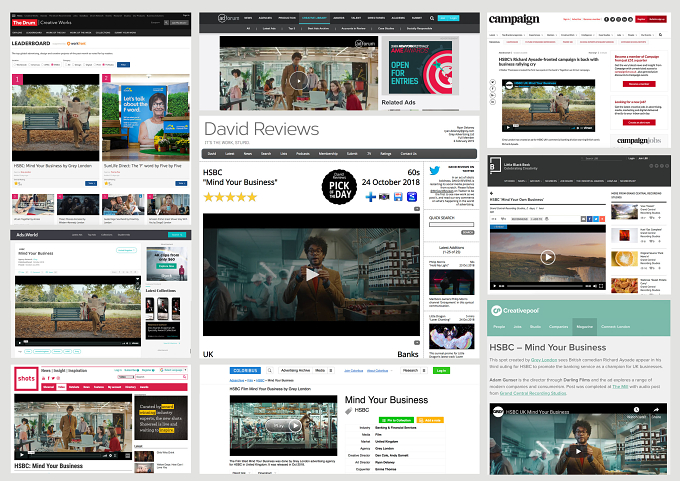Play the adforum HSBC video
The width and height of the screenshot is (680, 481).
(298, 80)
